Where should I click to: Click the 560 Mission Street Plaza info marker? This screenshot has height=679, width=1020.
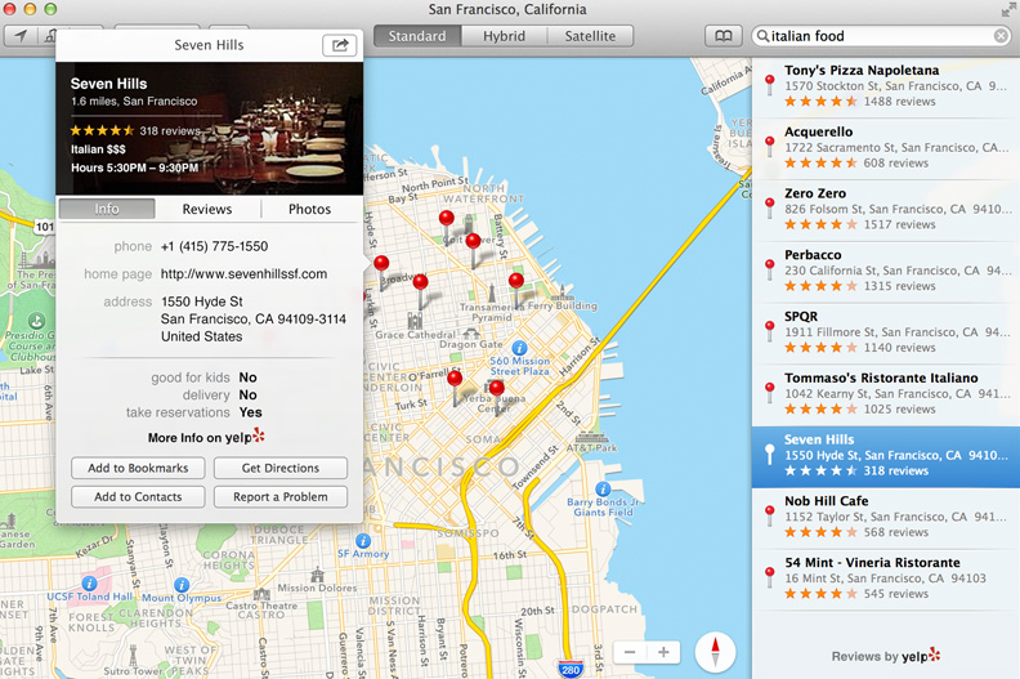(519, 348)
